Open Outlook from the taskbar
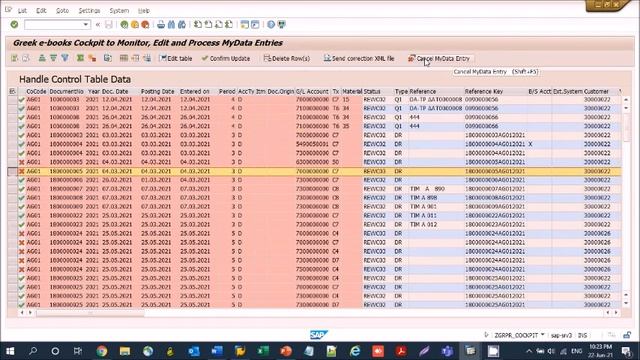640x360 pixels. click(x=194, y=351)
